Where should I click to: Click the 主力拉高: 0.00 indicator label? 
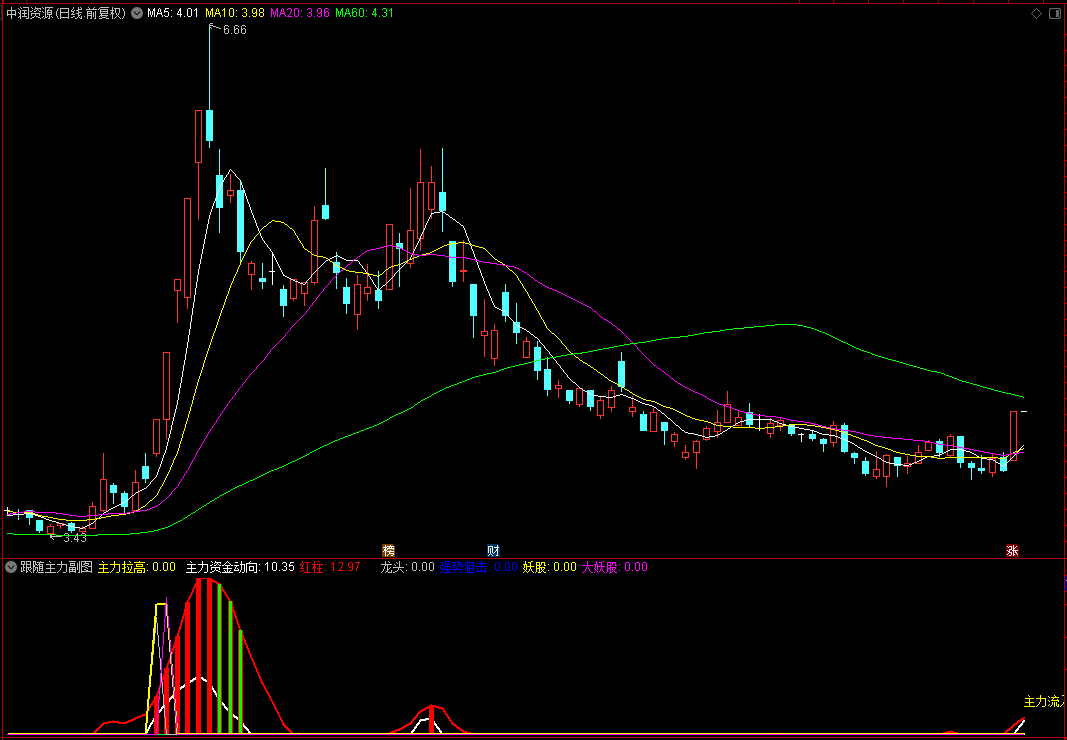point(137,567)
